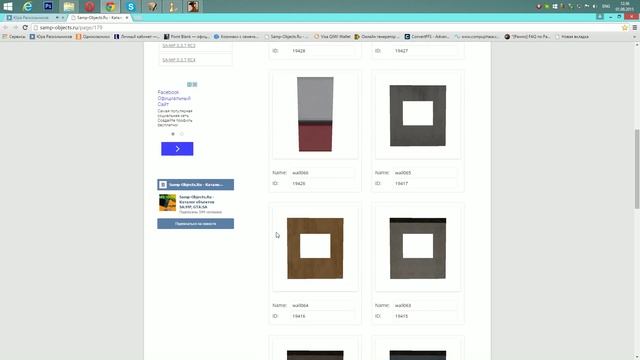Viewport: 640px width, 360px height.
Task: Go back with the browser back arrow
Action: (5, 27)
